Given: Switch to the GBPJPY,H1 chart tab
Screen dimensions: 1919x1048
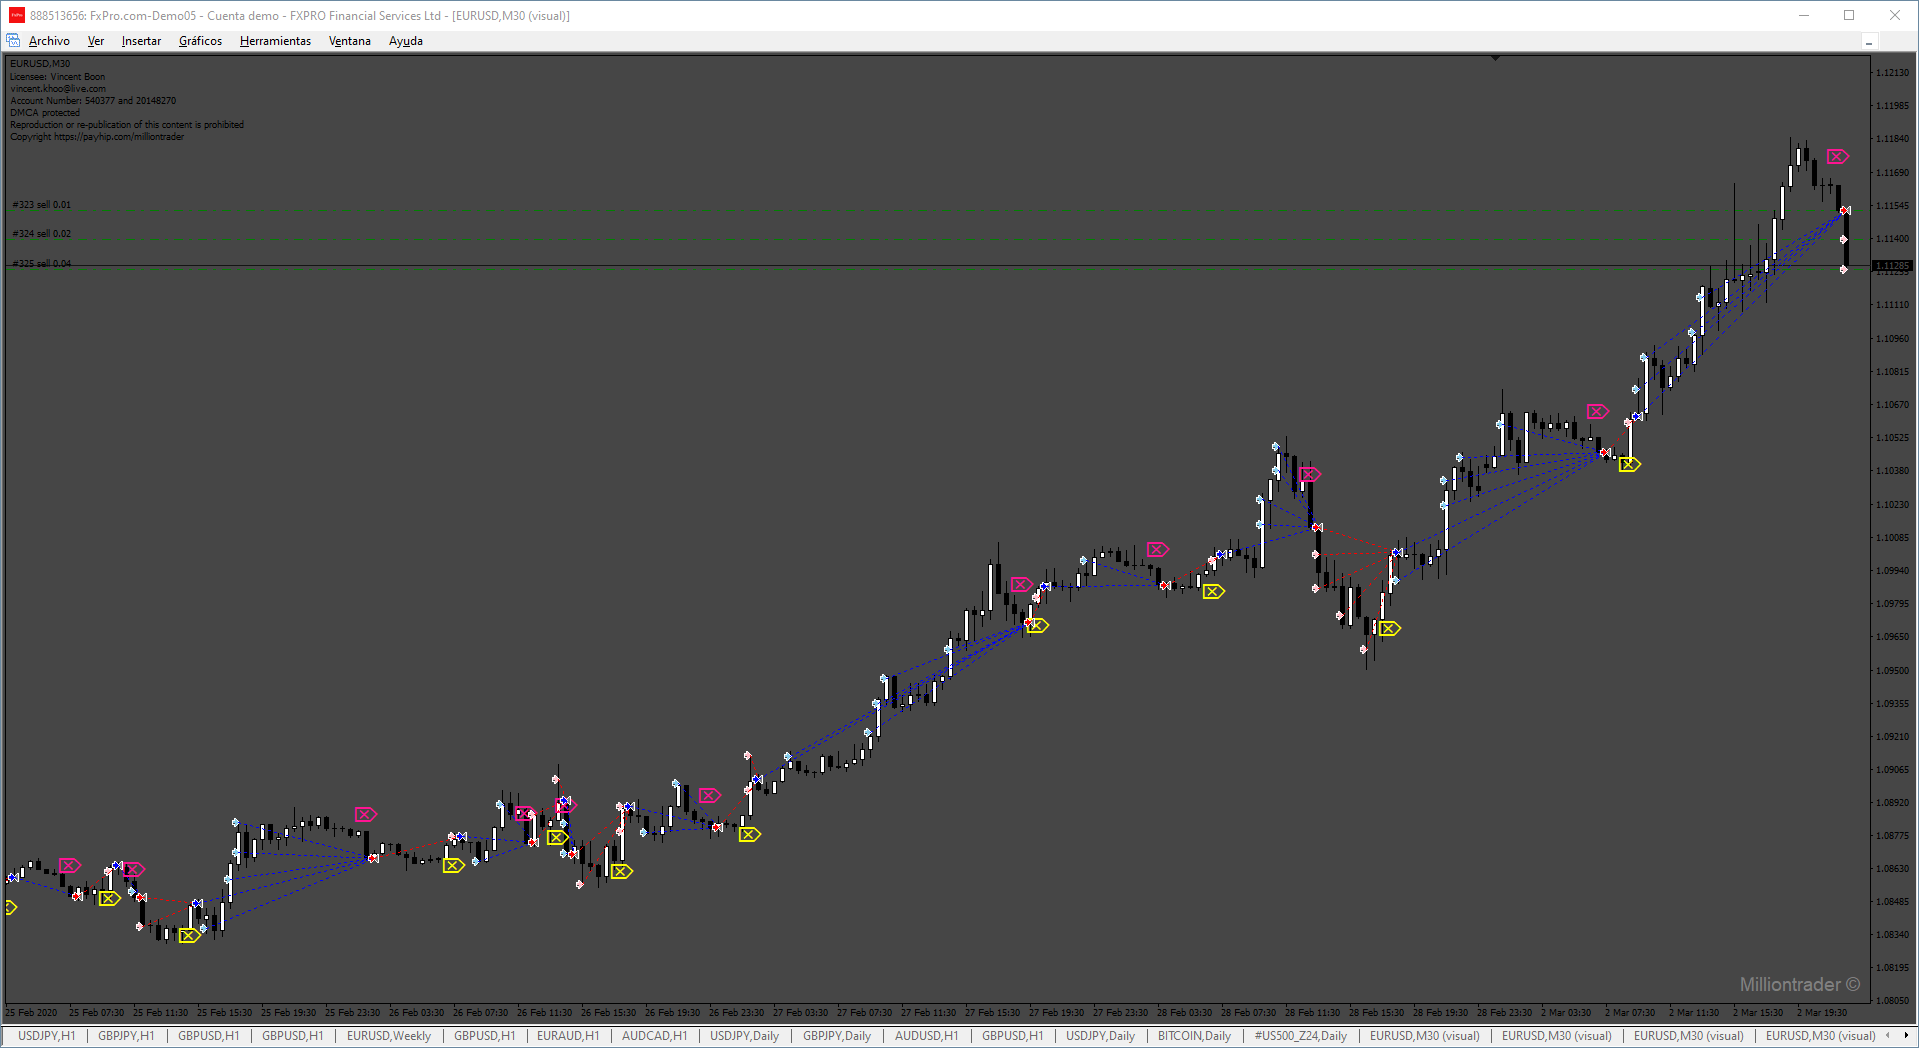Looking at the screenshot, I should (126, 1036).
